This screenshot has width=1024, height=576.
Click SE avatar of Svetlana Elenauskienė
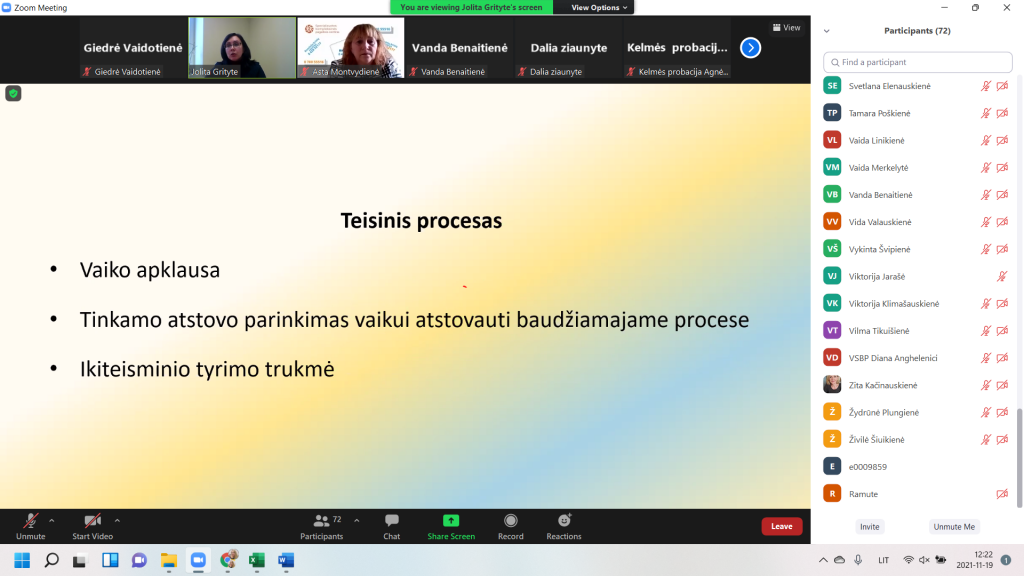pyautogui.click(x=832, y=86)
